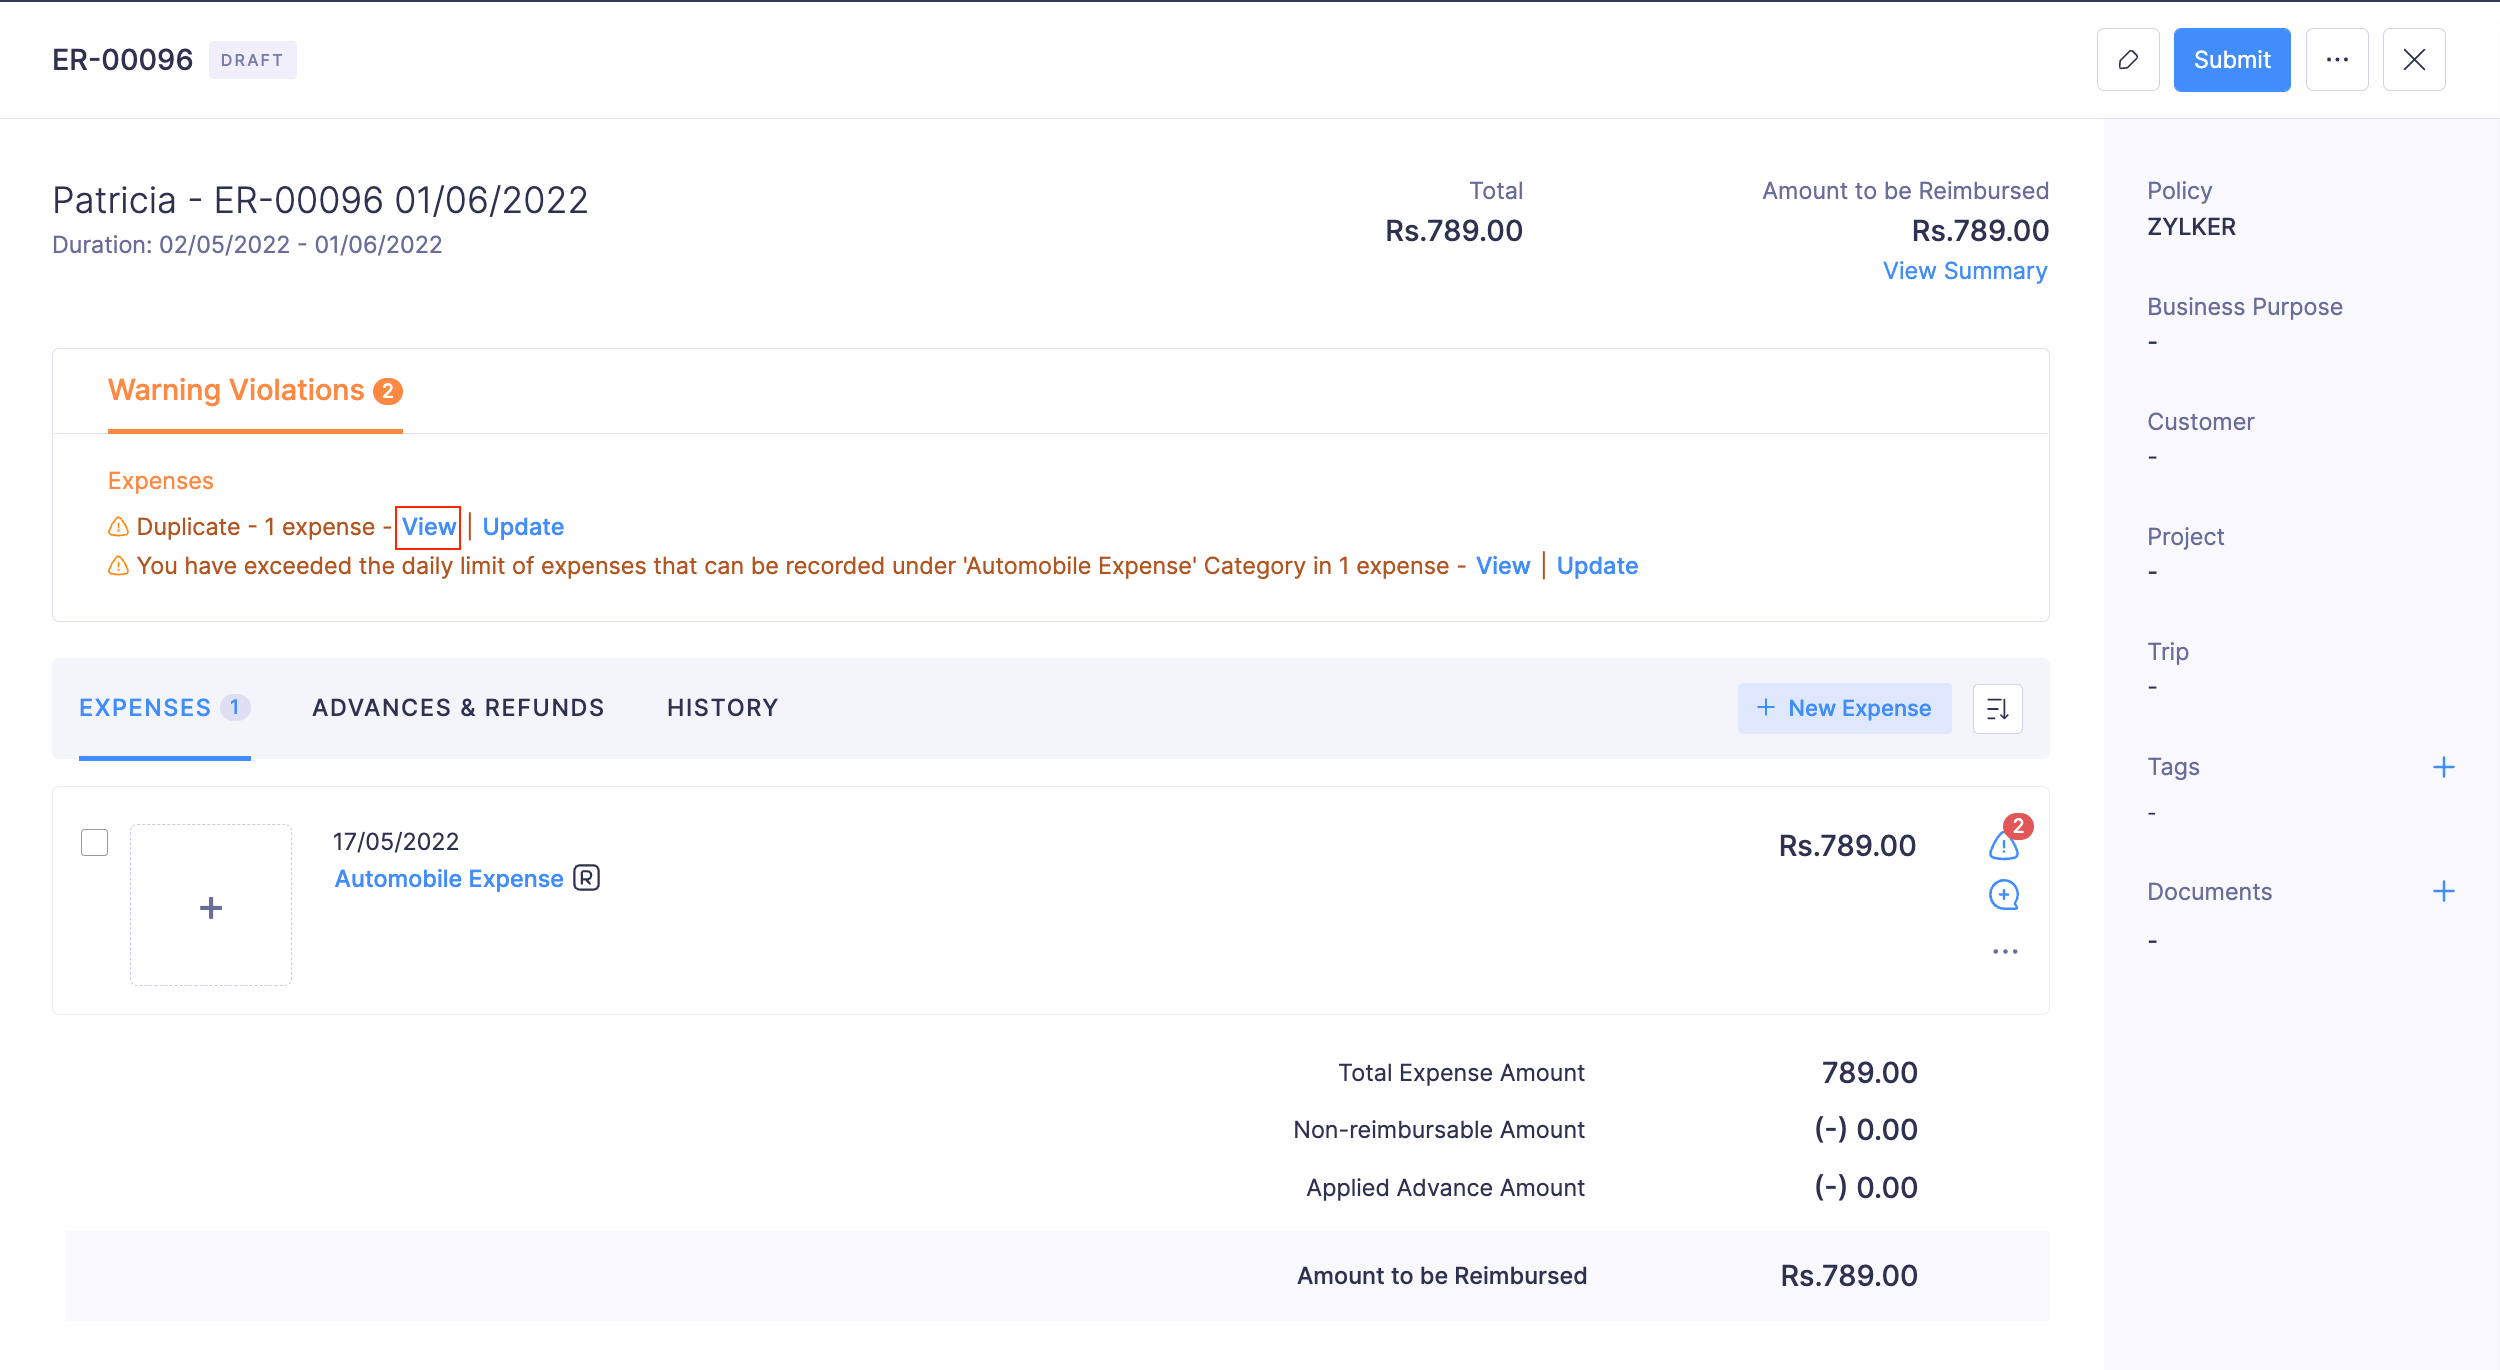Add a document via the plus icon beside Documents

(2444, 890)
